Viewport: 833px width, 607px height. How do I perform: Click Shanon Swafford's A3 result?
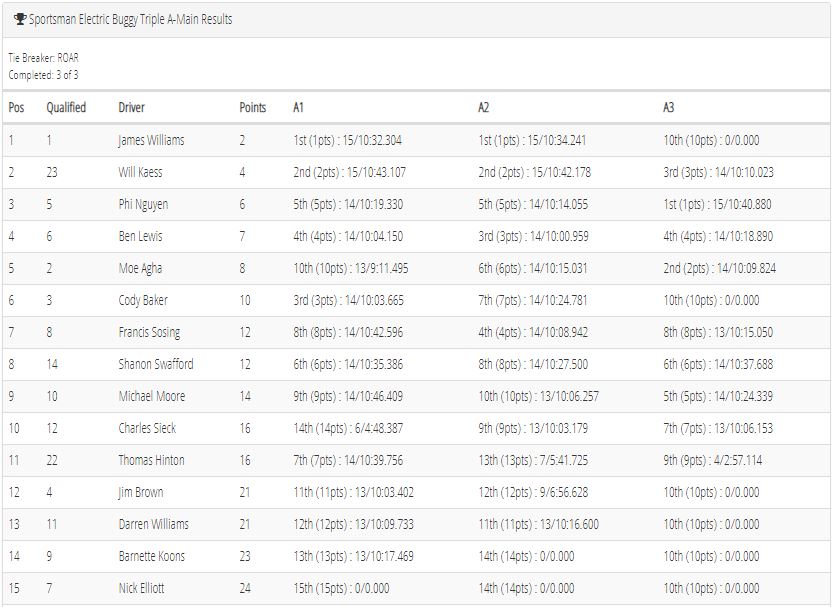[718, 364]
